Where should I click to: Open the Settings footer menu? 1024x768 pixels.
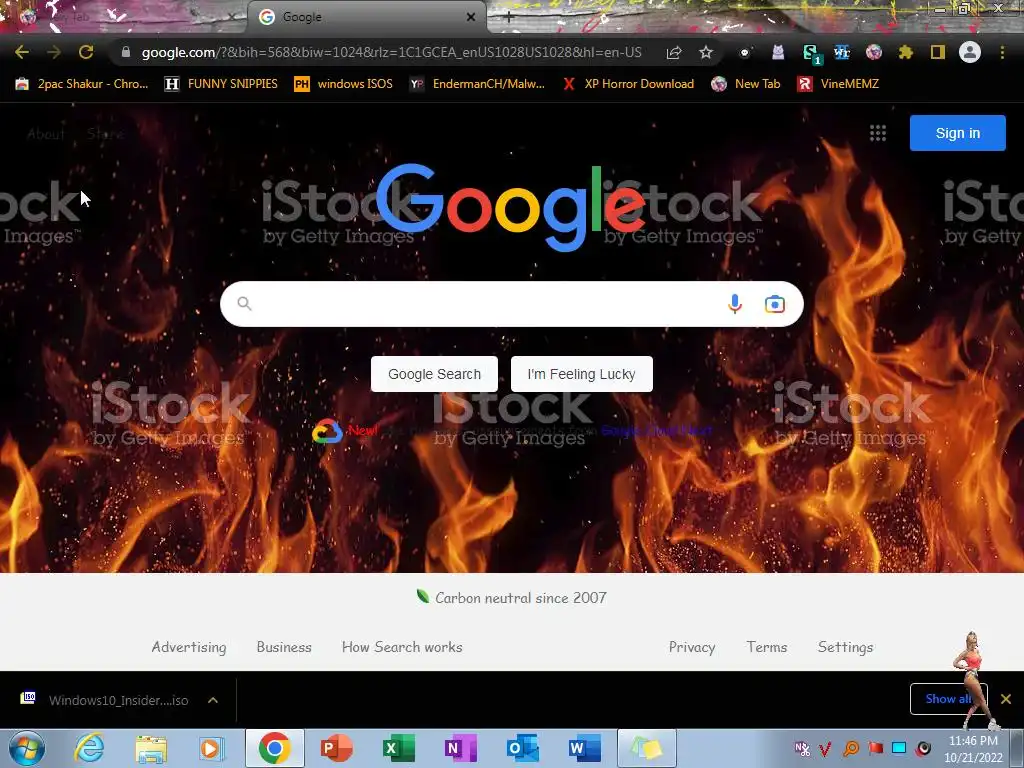point(845,647)
